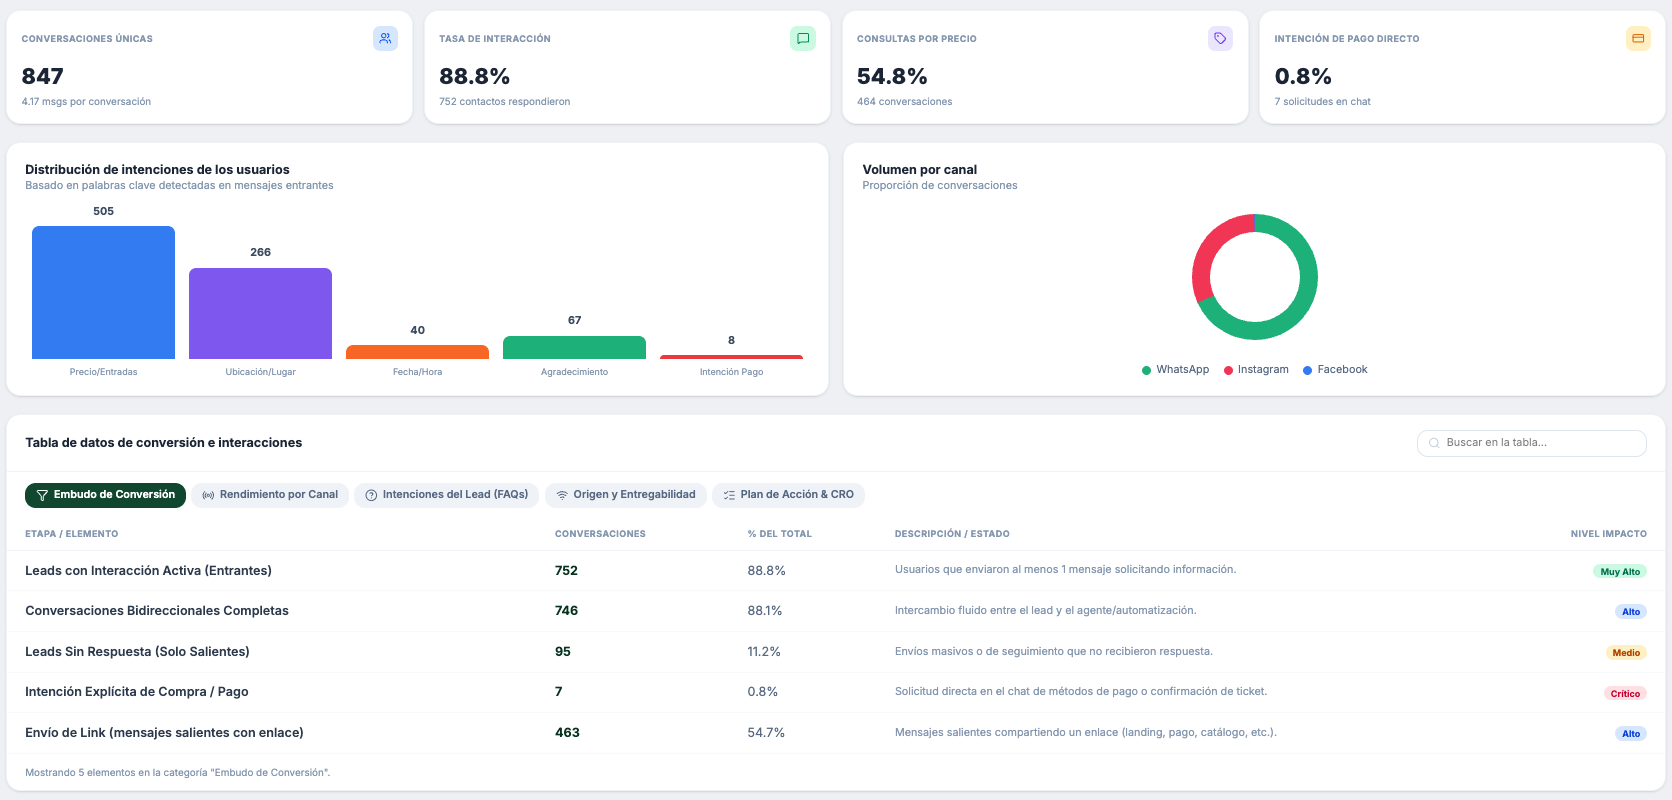Click the purple Ubicación/Lugar bar

point(260,313)
